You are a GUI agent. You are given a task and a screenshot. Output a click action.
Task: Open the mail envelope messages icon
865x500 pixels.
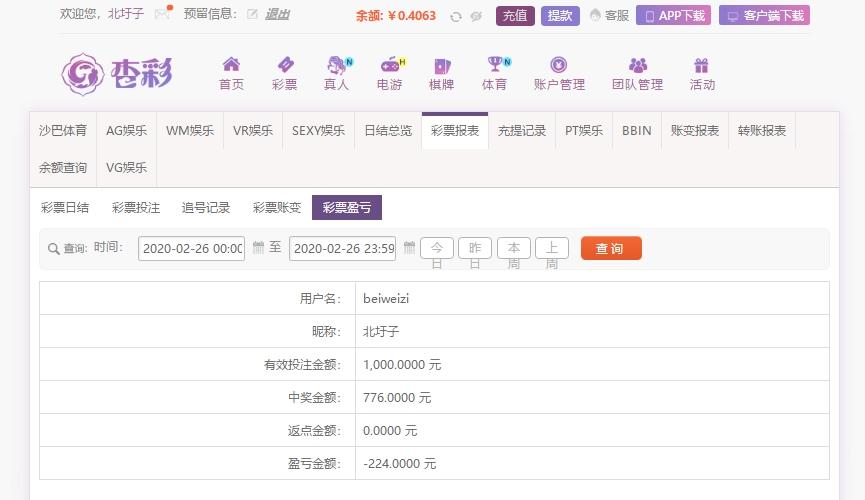click(x=162, y=15)
